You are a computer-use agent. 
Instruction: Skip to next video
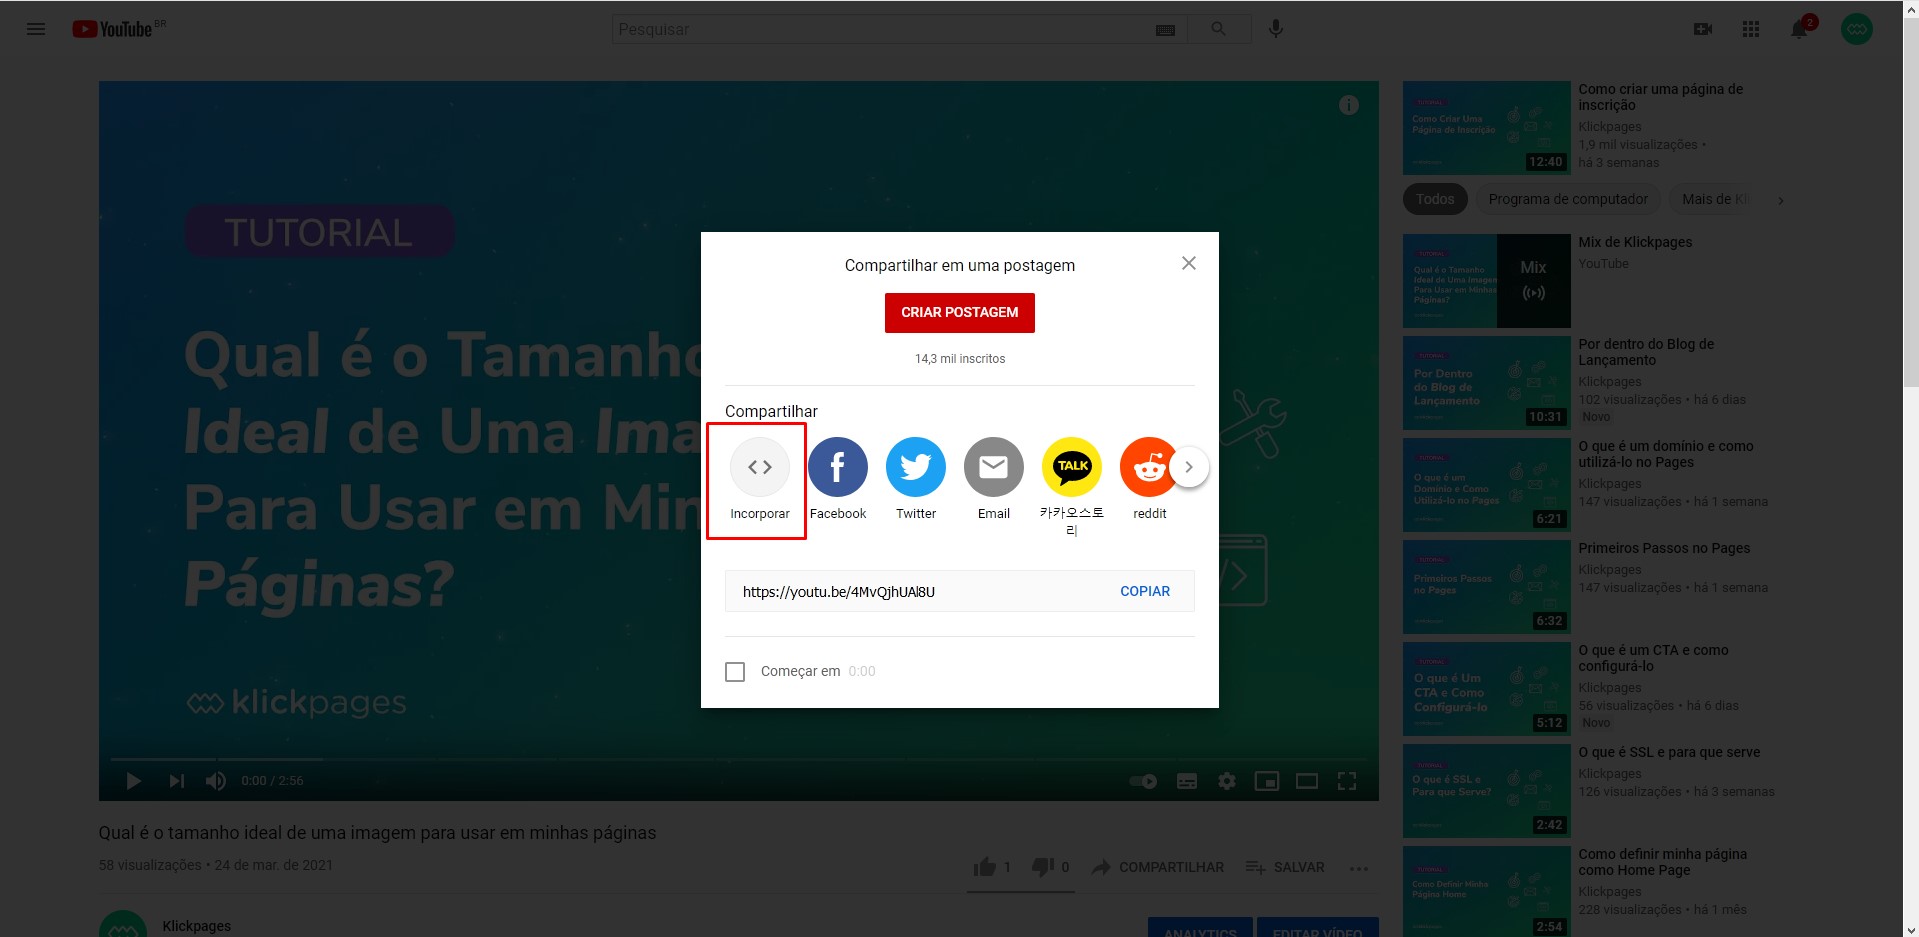[x=177, y=781]
